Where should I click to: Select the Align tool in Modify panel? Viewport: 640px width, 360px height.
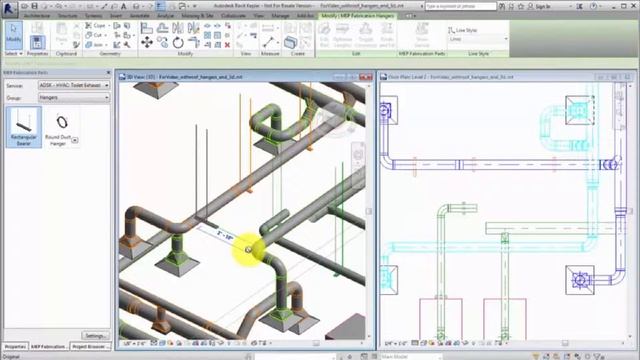pos(147,28)
